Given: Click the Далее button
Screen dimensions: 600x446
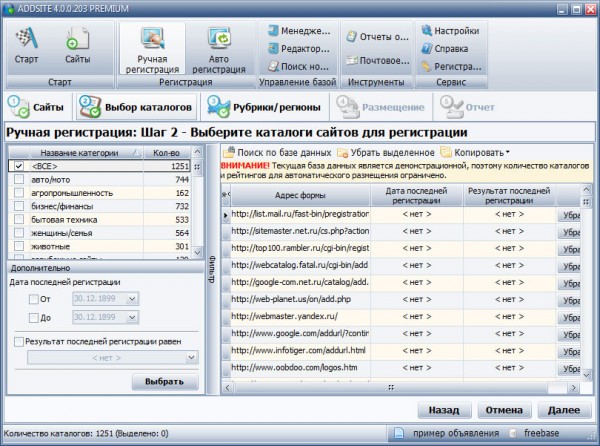Looking at the screenshot, I should pyautogui.click(x=564, y=410).
